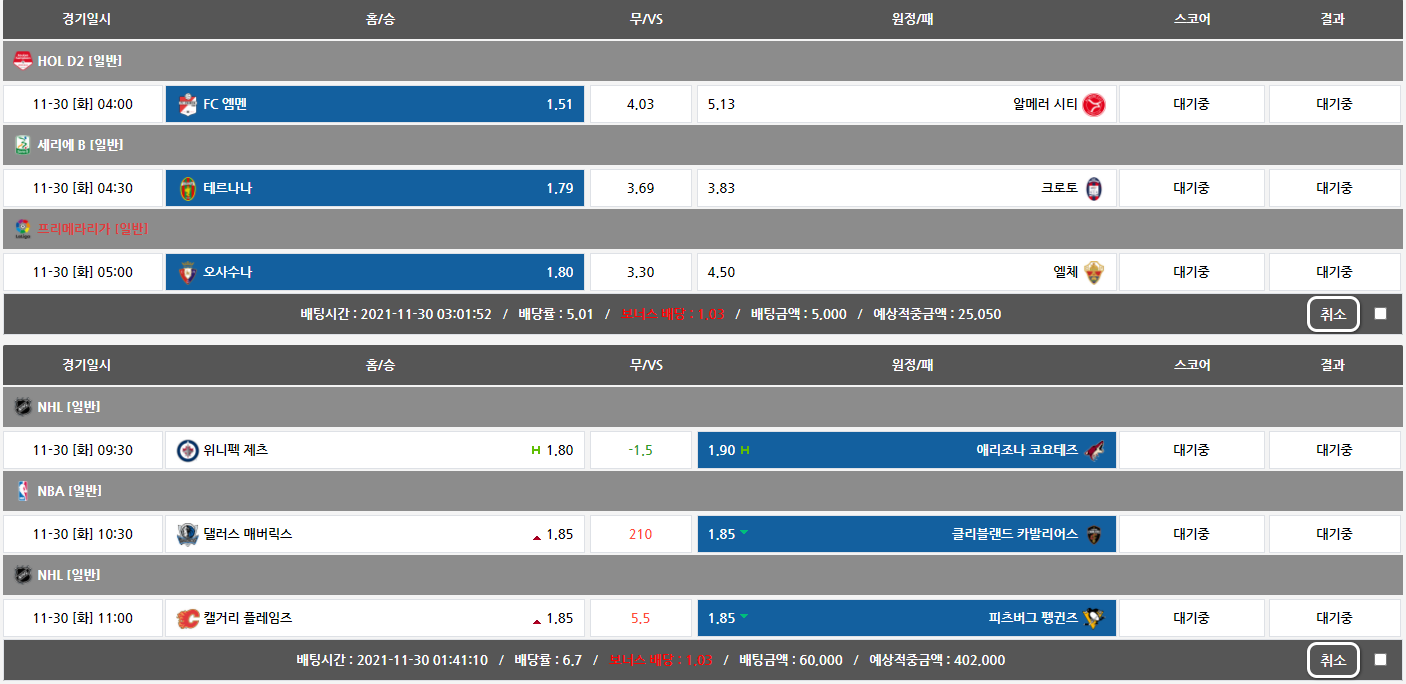Open the red 프리메라리가 league header
The width and height of the screenshot is (1406, 684).
[x=92, y=229]
